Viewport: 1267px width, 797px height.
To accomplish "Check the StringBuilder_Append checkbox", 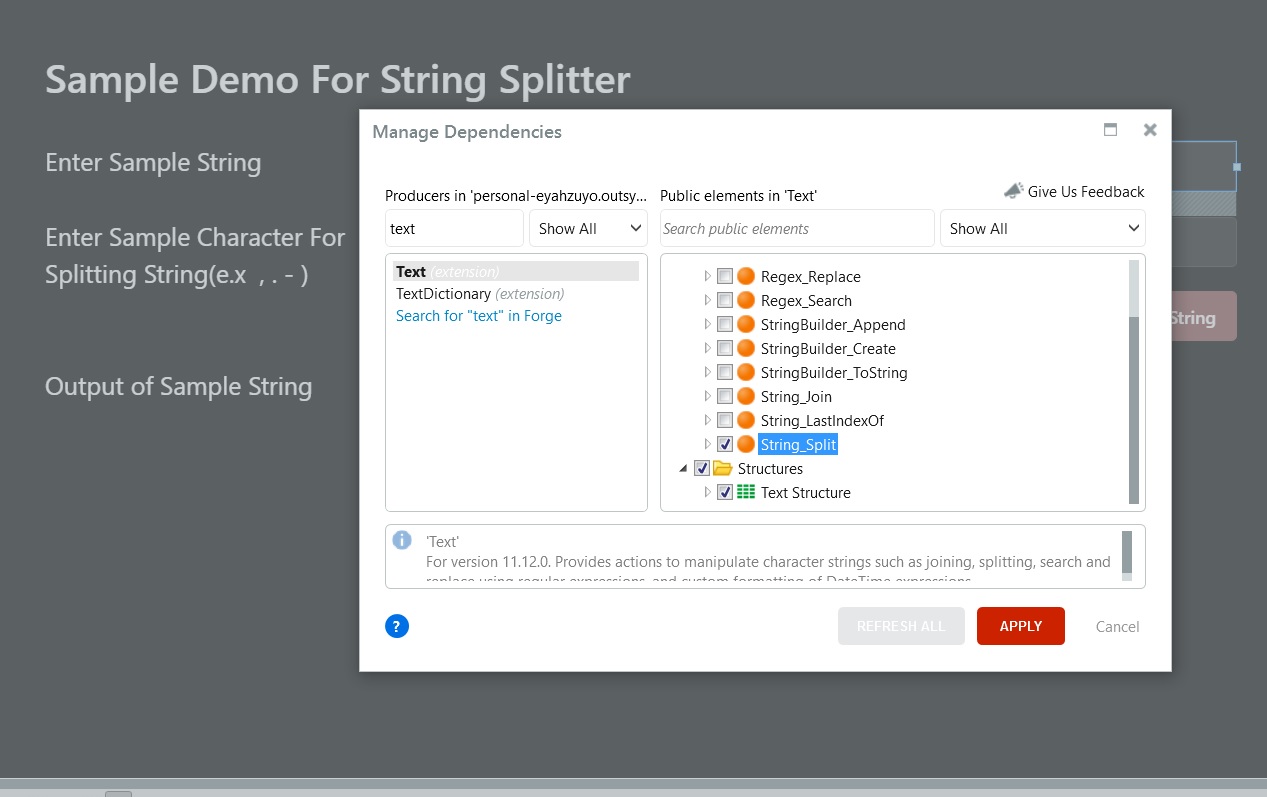I will (725, 324).
